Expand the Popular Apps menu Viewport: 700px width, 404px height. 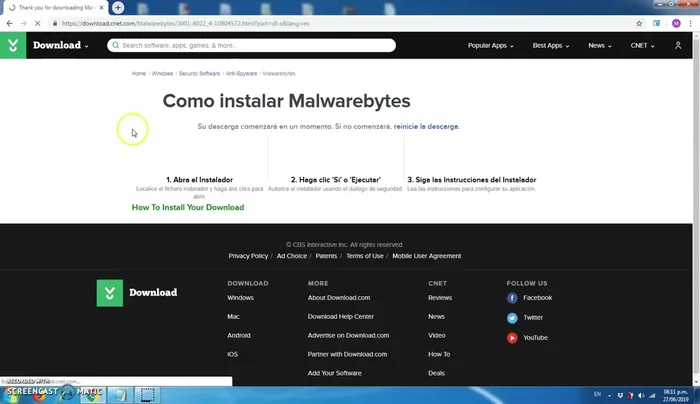[x=490, y=46]
